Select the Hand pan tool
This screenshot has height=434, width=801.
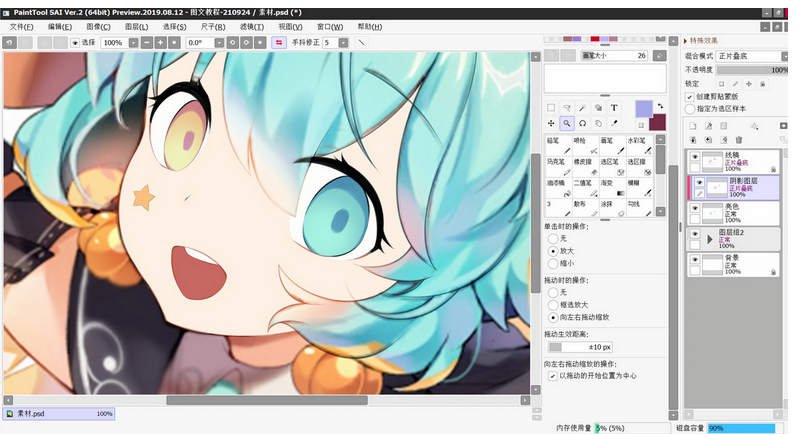(598, 123)
